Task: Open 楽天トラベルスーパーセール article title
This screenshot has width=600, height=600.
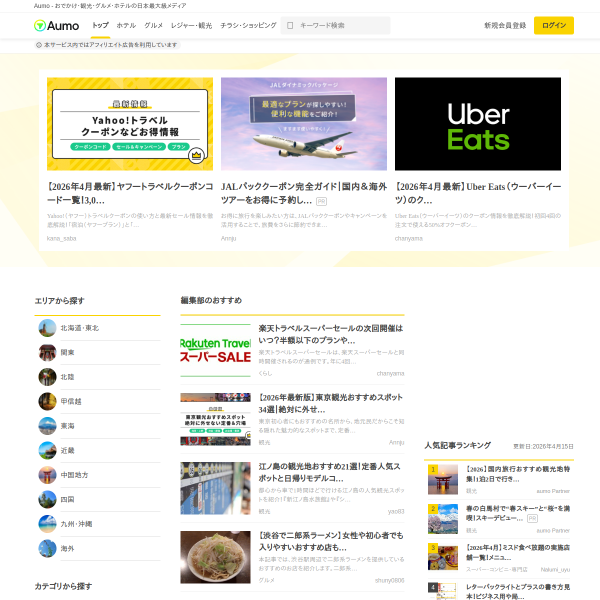Action: click(331, 334)
